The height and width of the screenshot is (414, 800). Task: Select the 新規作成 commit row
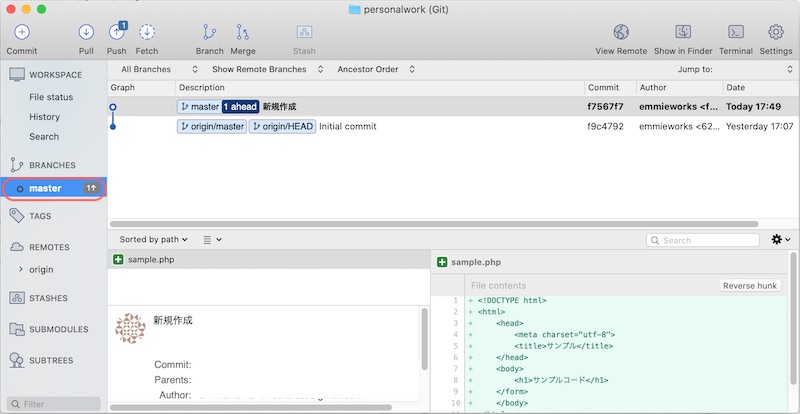[454, 107]
